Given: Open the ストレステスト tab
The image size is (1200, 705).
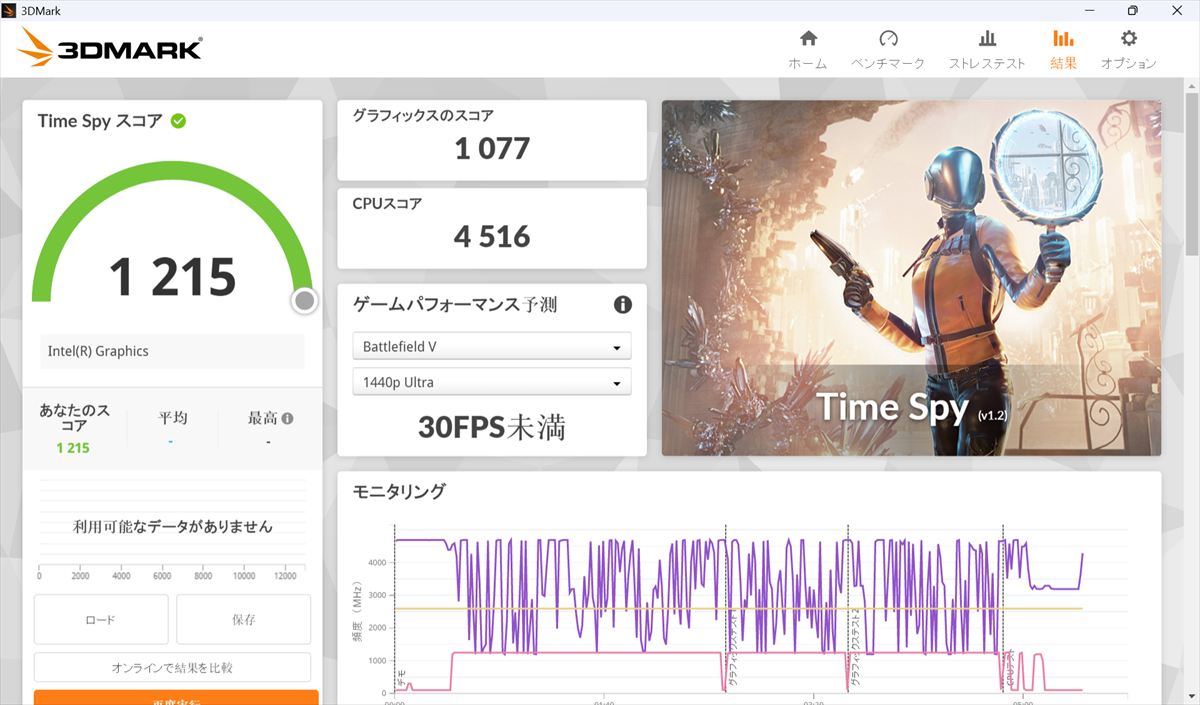Looking at the screenshot, I should pos(987,49).
